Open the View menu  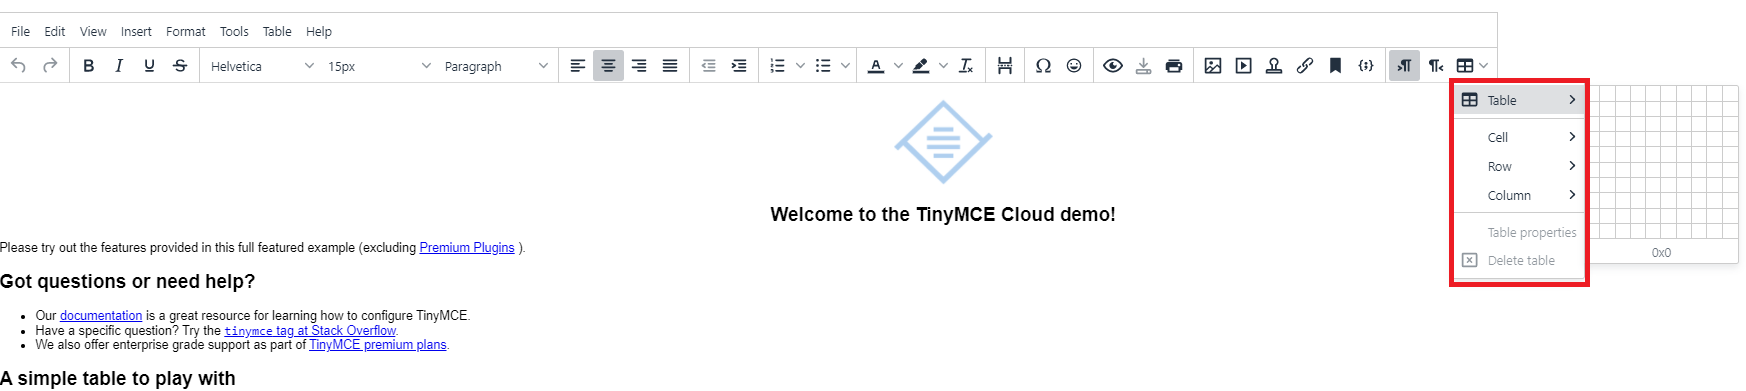[93, 31]
